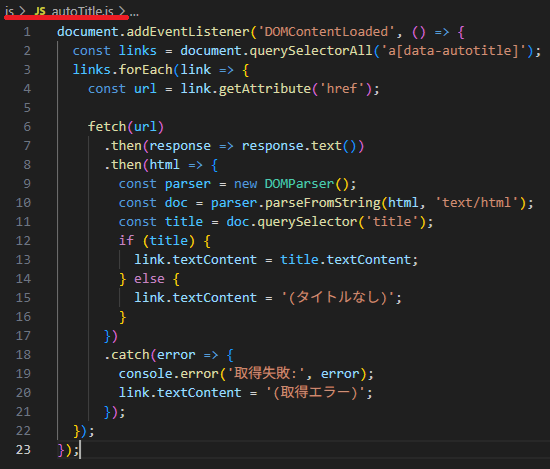Place cursor on 'DOMContentLoaded' string
This screenshot has height=469, width=550.
click(x=326, y=32)
